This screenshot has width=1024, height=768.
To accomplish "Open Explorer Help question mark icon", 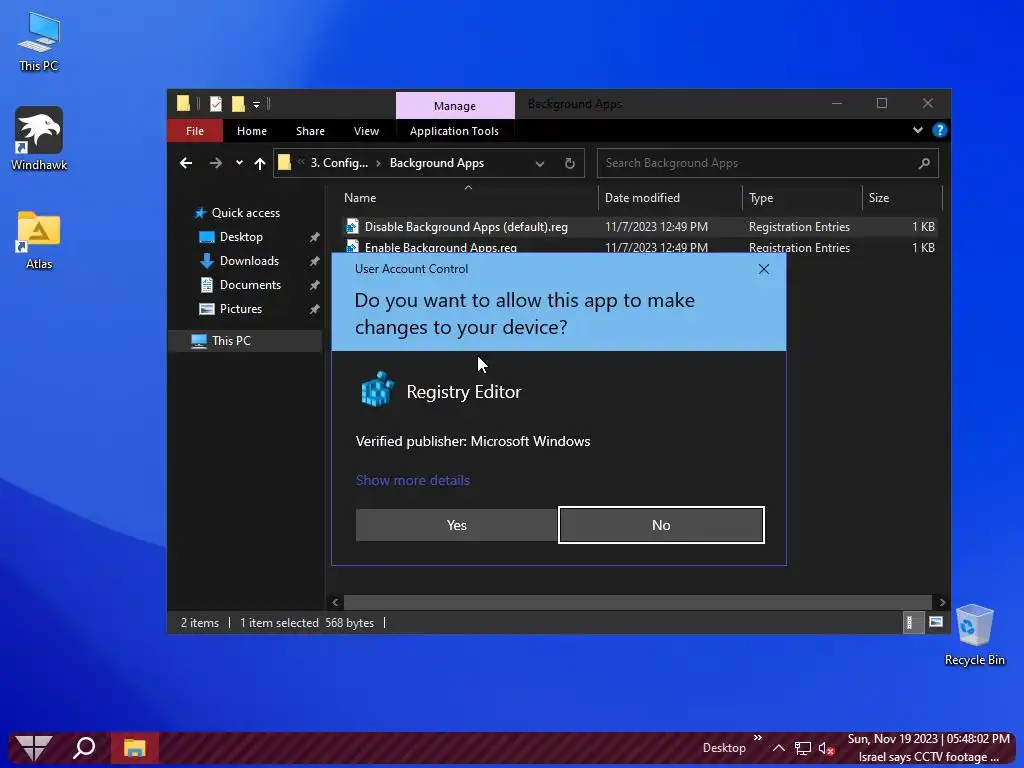I will click(939, 130).
